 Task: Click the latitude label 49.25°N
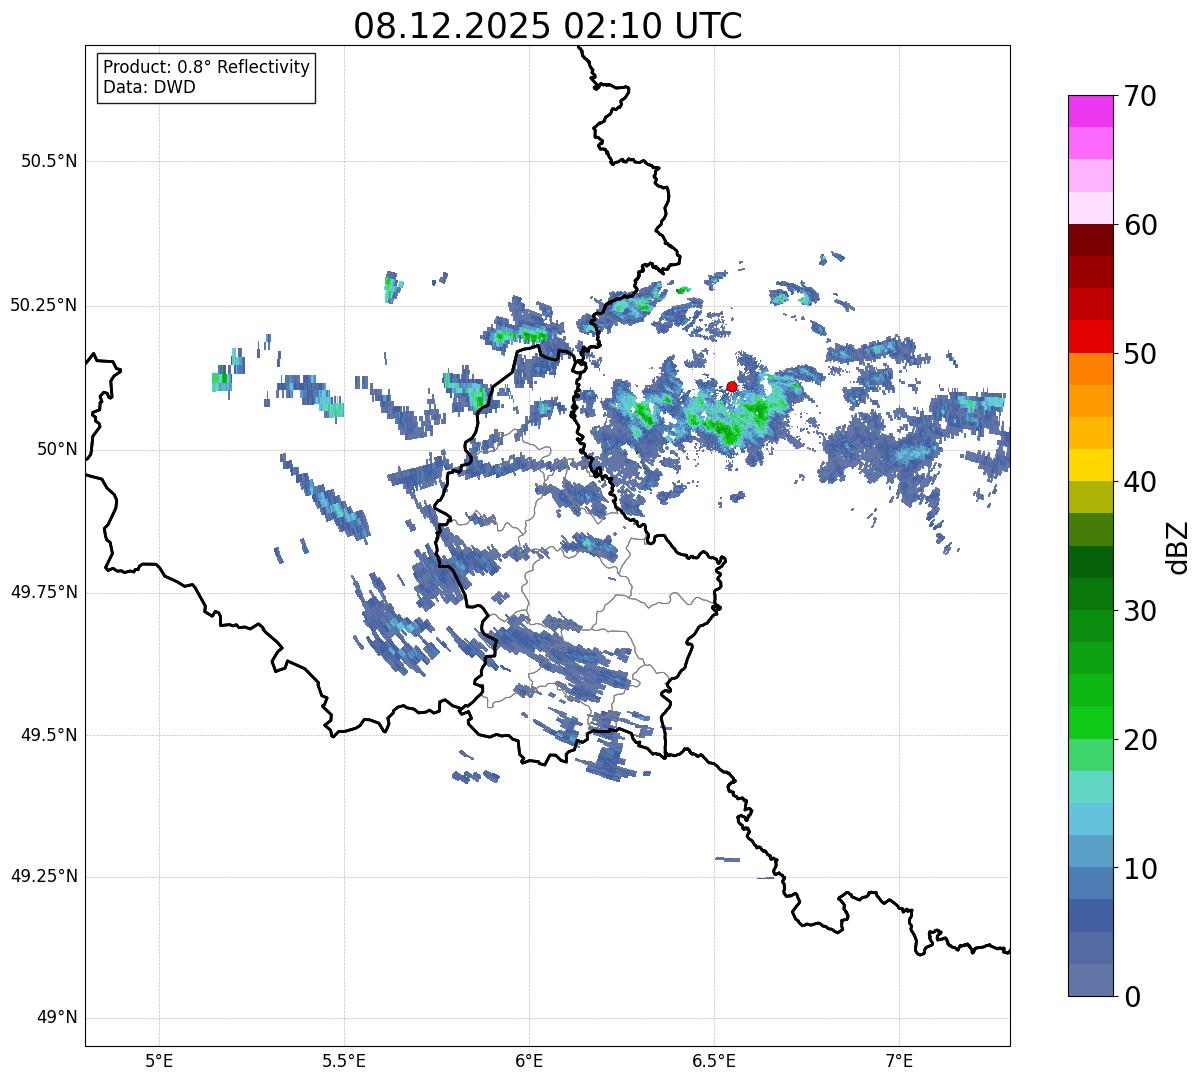[43, 877]
